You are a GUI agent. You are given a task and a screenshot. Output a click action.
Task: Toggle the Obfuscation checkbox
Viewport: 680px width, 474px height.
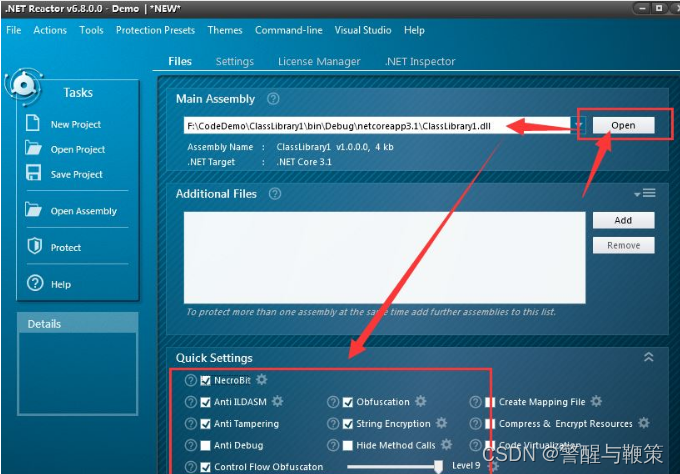tap(348, 402)
